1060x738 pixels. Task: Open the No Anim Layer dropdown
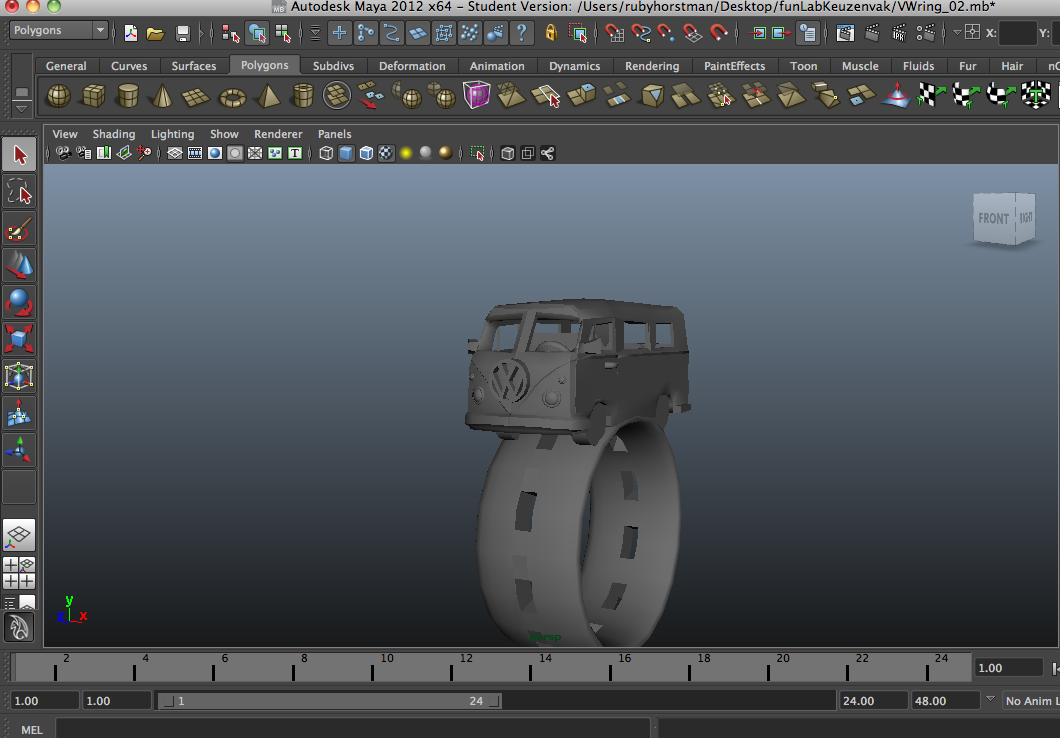coord(1031,700)
